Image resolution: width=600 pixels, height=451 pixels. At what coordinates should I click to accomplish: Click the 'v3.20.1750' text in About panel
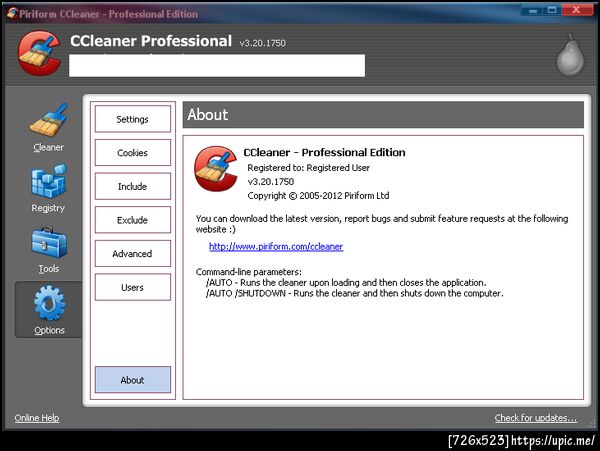coord(271,182)
